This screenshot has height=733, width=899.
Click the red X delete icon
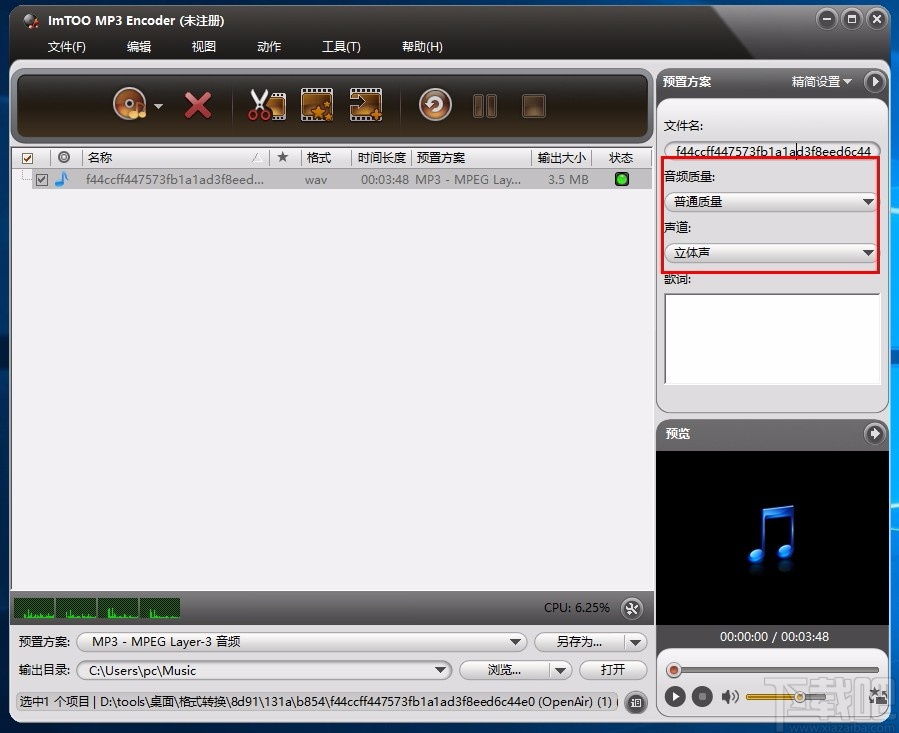tap(197, 104)
